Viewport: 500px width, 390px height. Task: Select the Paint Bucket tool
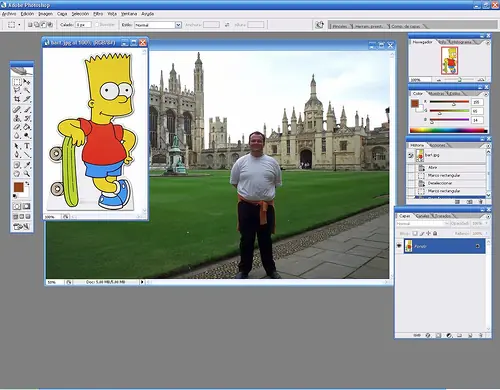coord(27,127)
